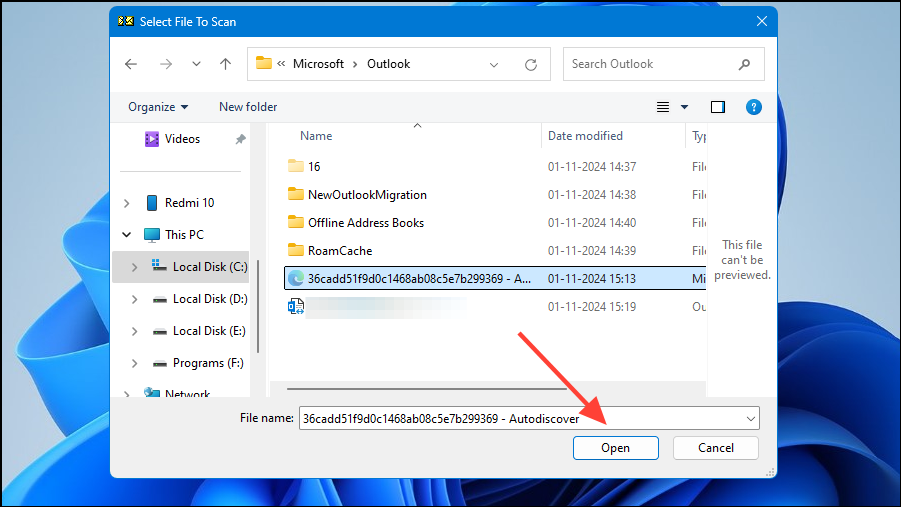901x507 pixels.
Task: Click the sidebar vertical scrollbar
Action: pyautogui.click(x=258, y=306)
